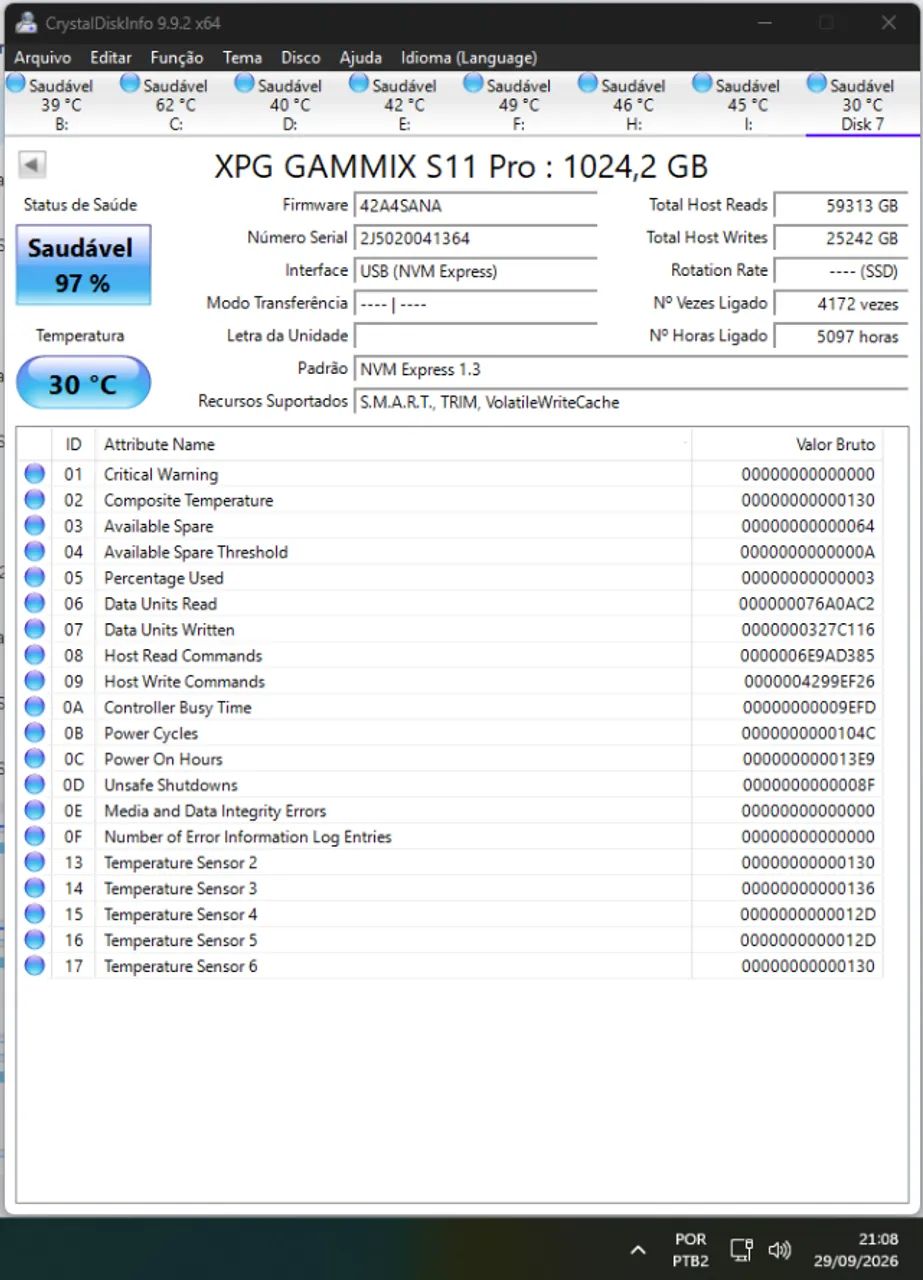Open the Função menu
The height and width of the screenshot is (1280, 923).
point(177,57)
